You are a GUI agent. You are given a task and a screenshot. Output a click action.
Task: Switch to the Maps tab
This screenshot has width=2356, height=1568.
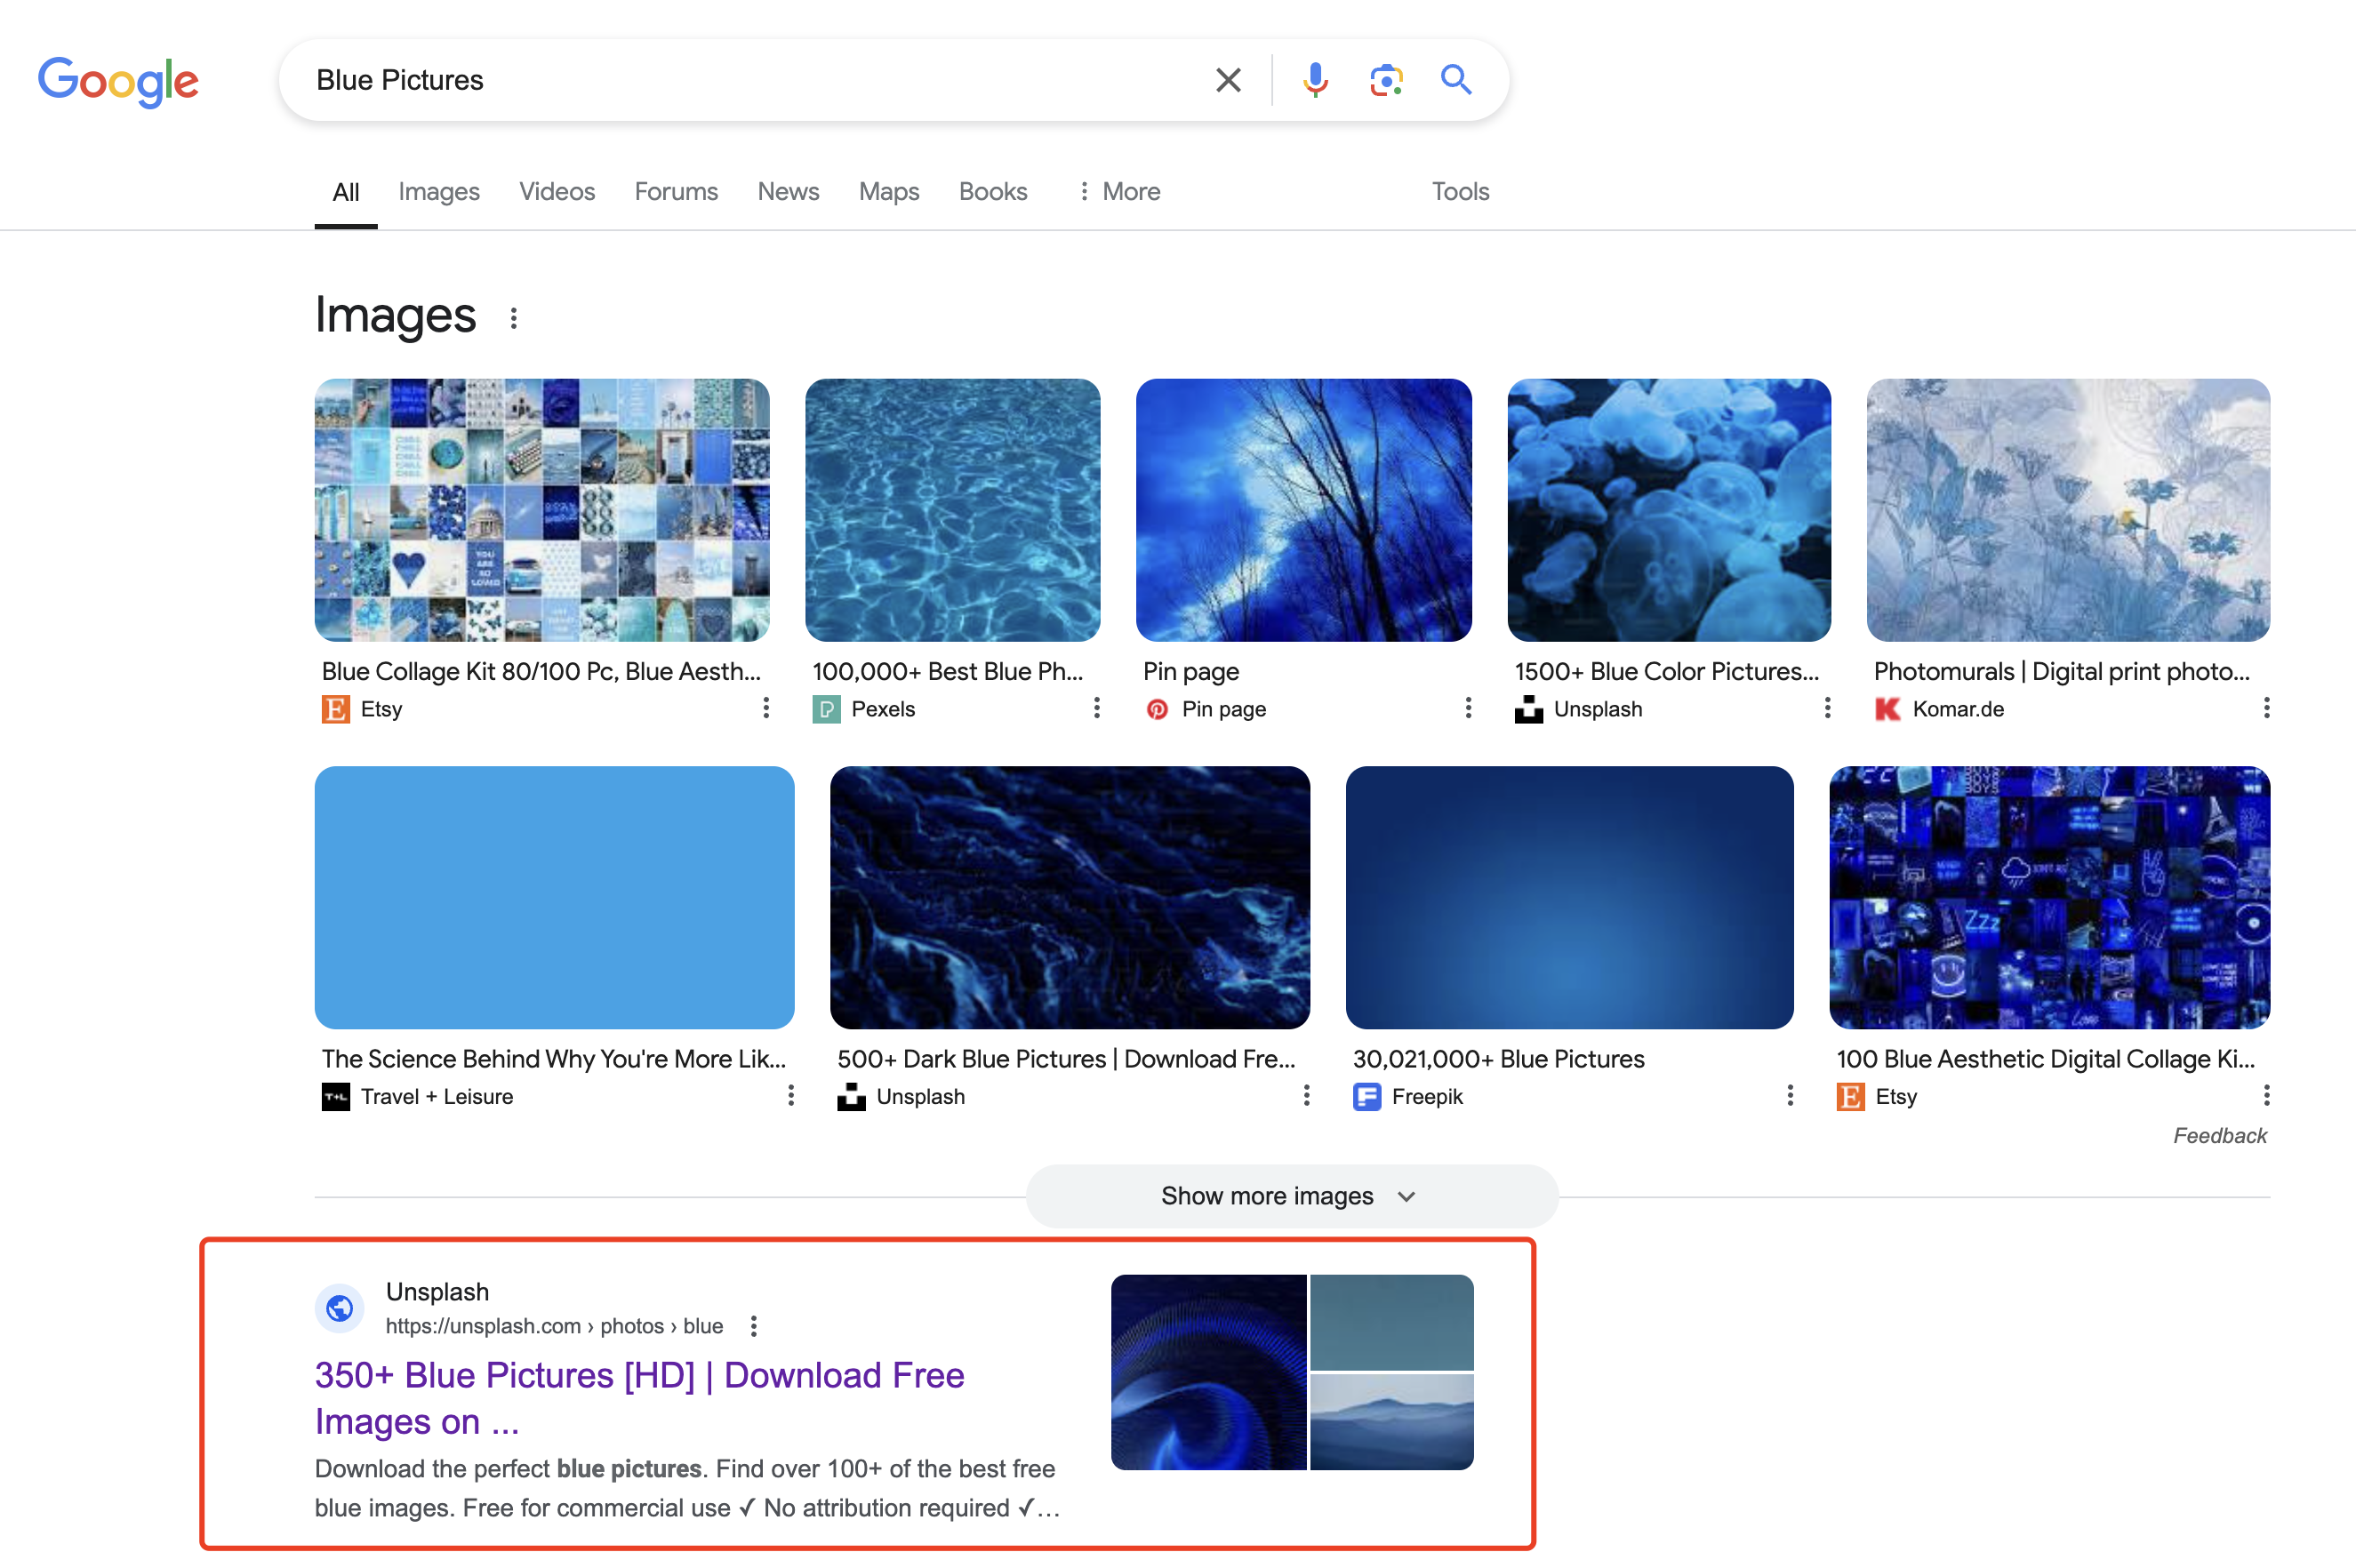889,191
